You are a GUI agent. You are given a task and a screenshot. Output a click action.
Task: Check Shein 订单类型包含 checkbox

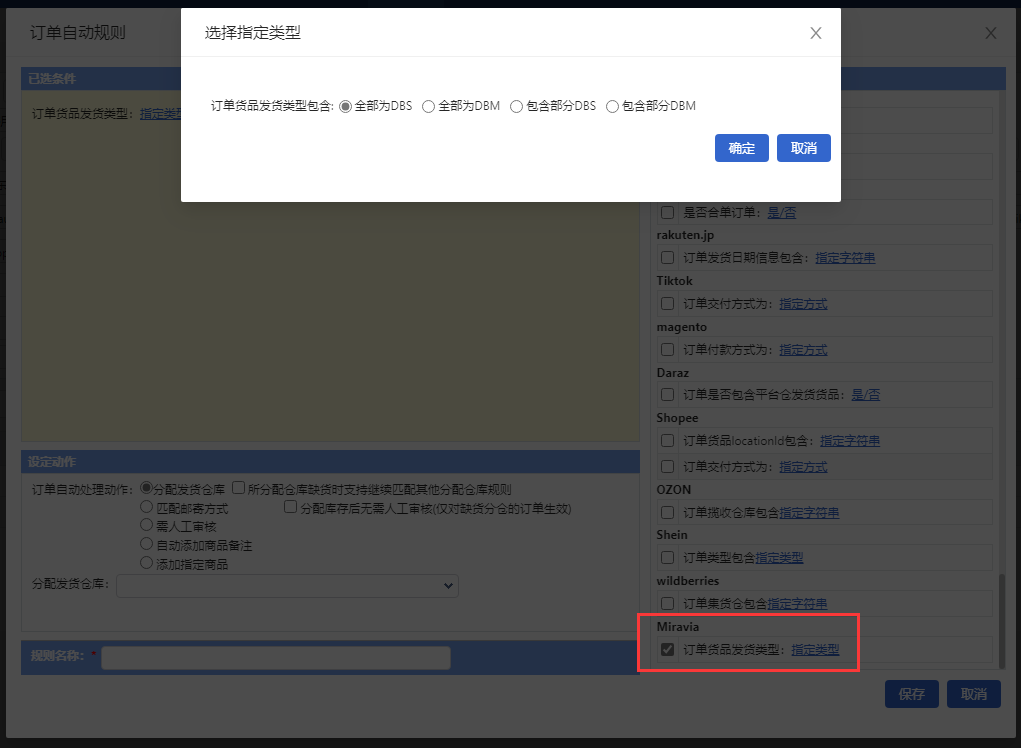coord(667,557)
